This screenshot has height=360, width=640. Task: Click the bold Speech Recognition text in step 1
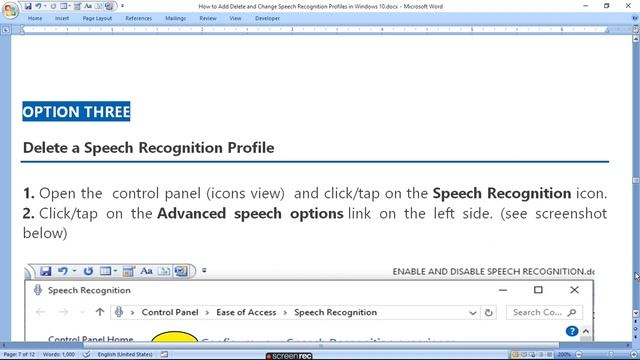click(502, 193)
